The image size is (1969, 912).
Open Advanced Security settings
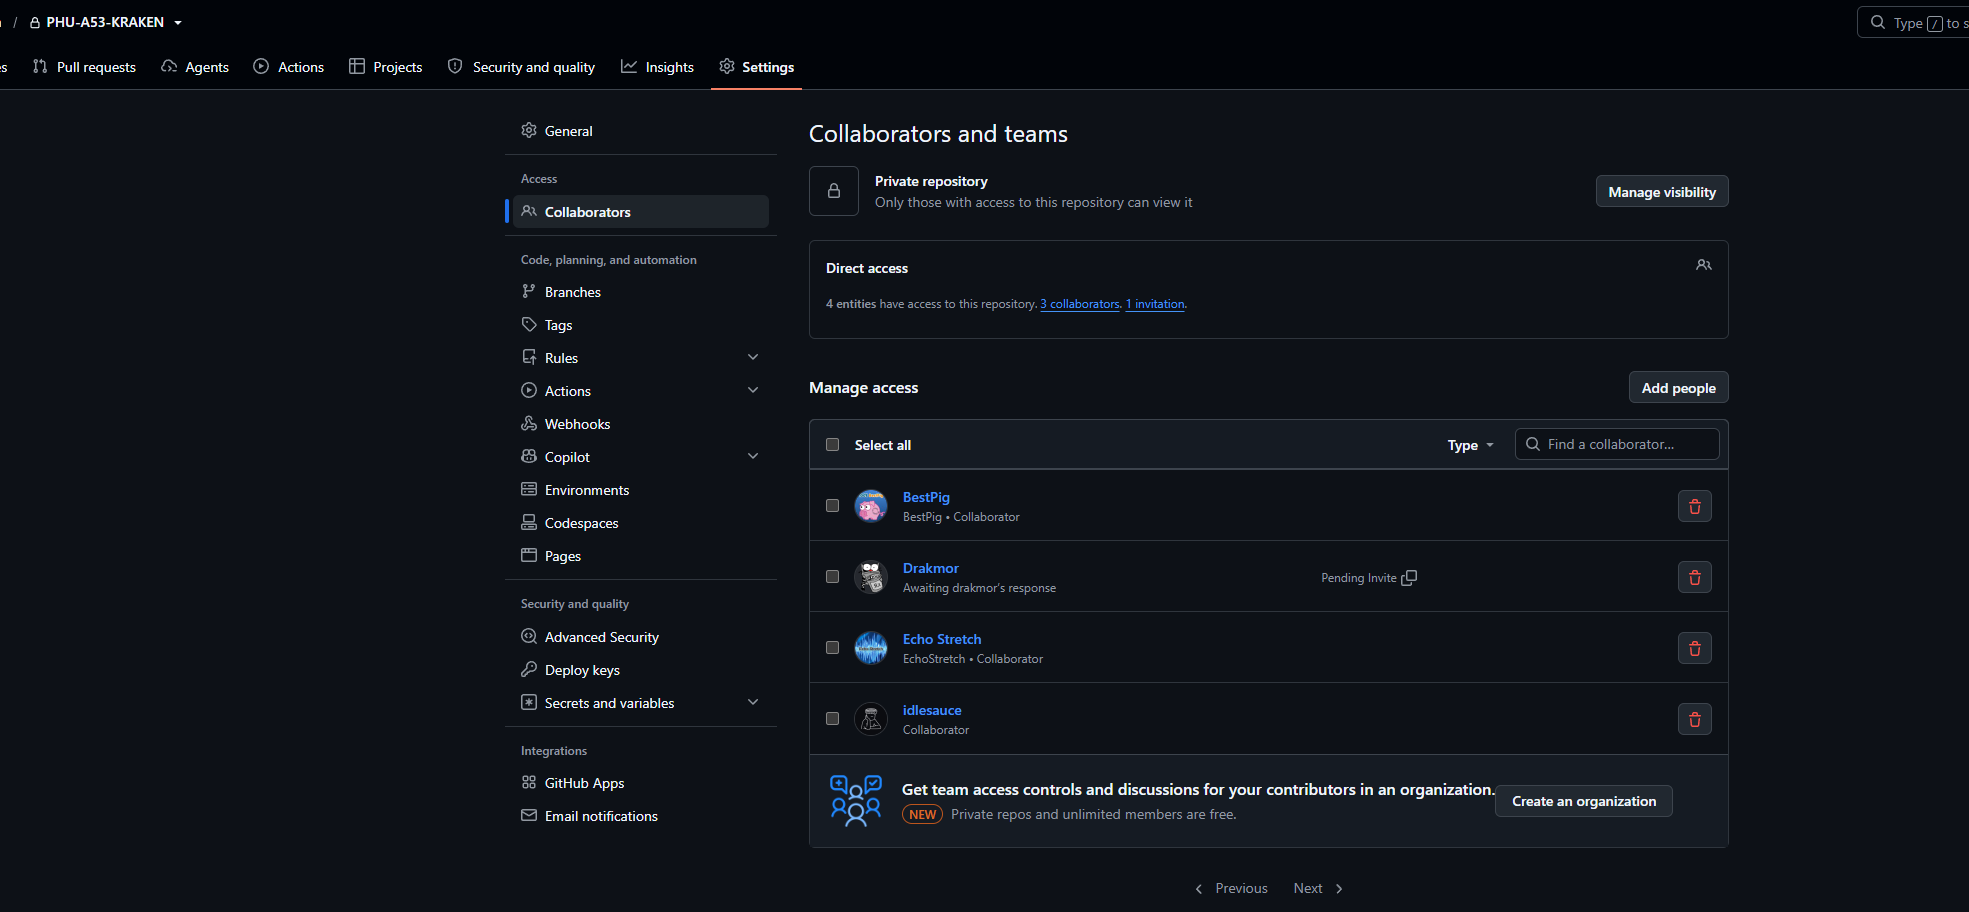(x=641, y=637)
